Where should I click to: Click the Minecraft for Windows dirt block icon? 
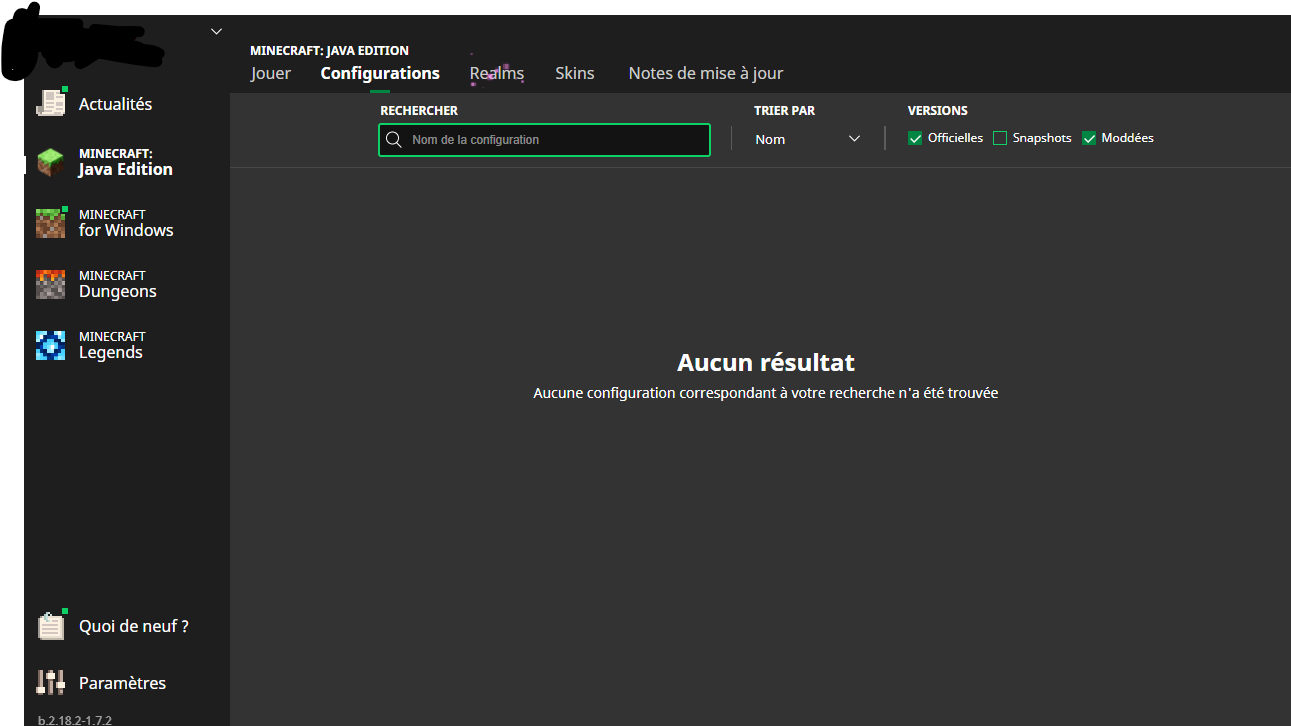pyautogui.click(x=50, y=223)
